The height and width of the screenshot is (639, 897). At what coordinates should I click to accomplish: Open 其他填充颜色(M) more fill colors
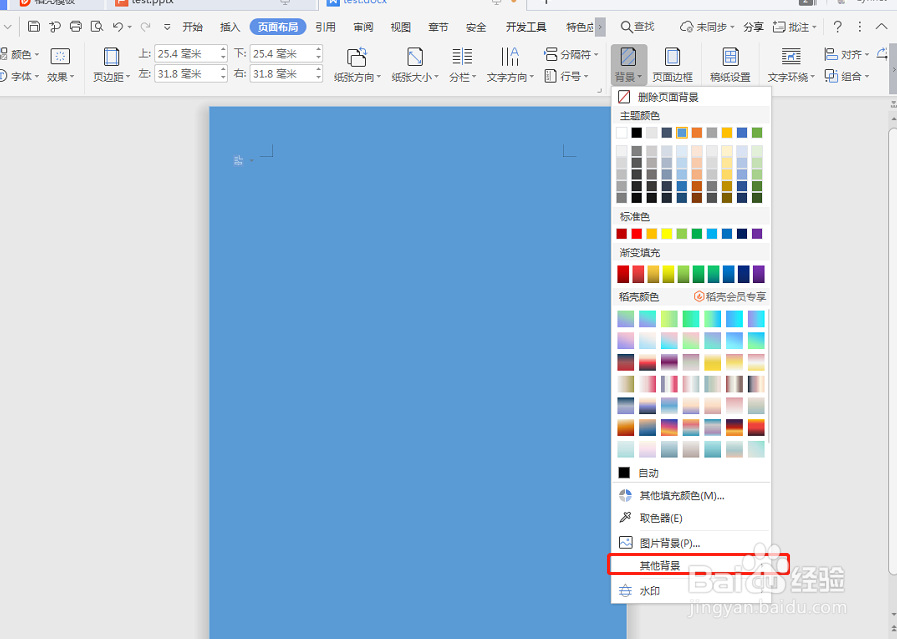coord(690,495)
